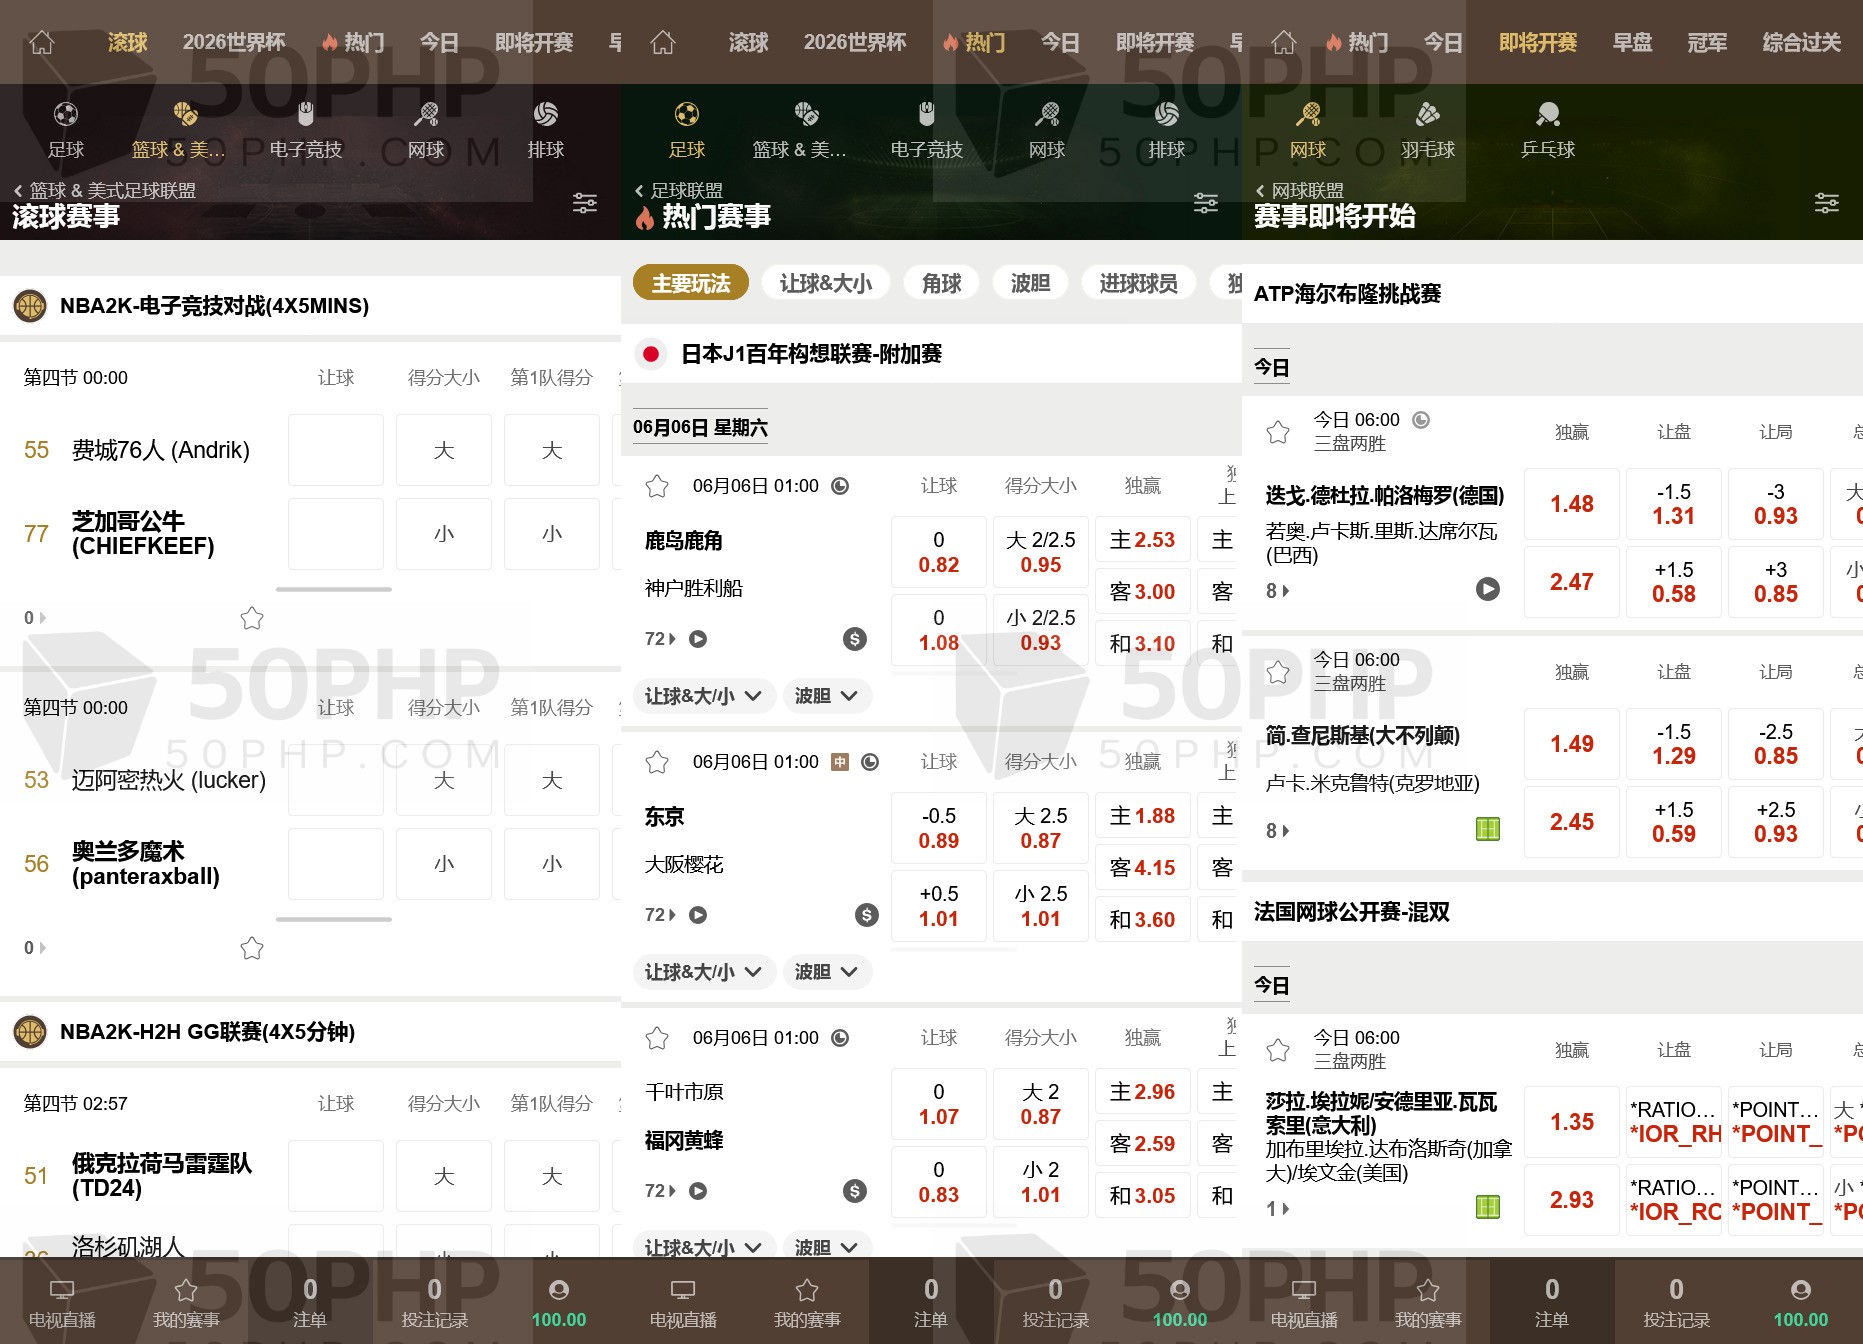This screenshot has width=1863, height=1344.
Task: Expand 让球&大/小 dropdown under 鹿岛鹿角 match
Action: click(703, 696)
